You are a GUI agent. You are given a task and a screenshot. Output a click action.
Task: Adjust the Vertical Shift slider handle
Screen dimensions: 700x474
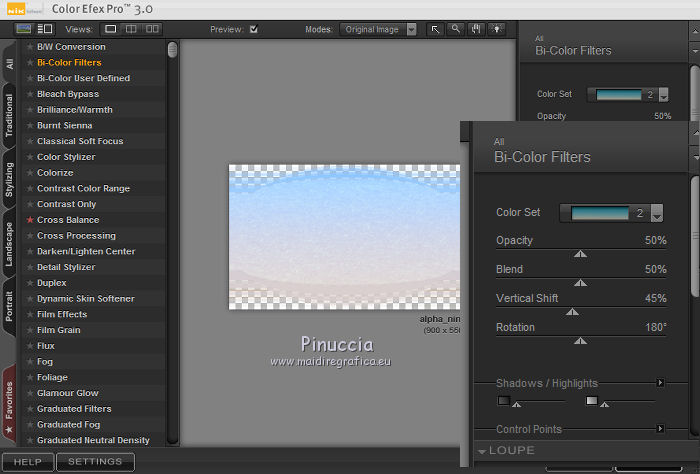pos(572,312)
